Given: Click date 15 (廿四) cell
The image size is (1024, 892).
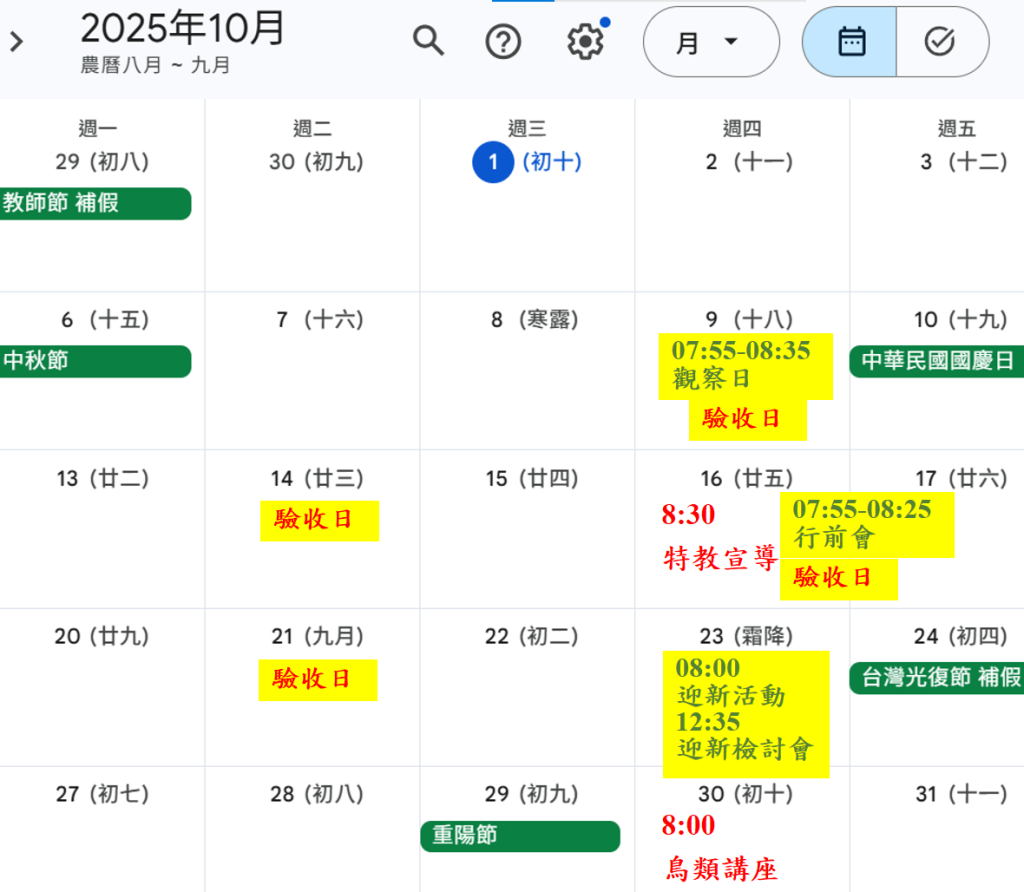Looking at the screenshot, I should [527, 479].
